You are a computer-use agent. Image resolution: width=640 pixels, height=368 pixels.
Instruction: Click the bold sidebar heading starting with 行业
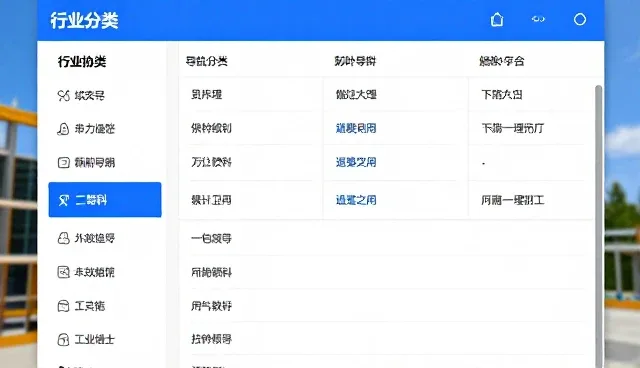tap(82, 62)
